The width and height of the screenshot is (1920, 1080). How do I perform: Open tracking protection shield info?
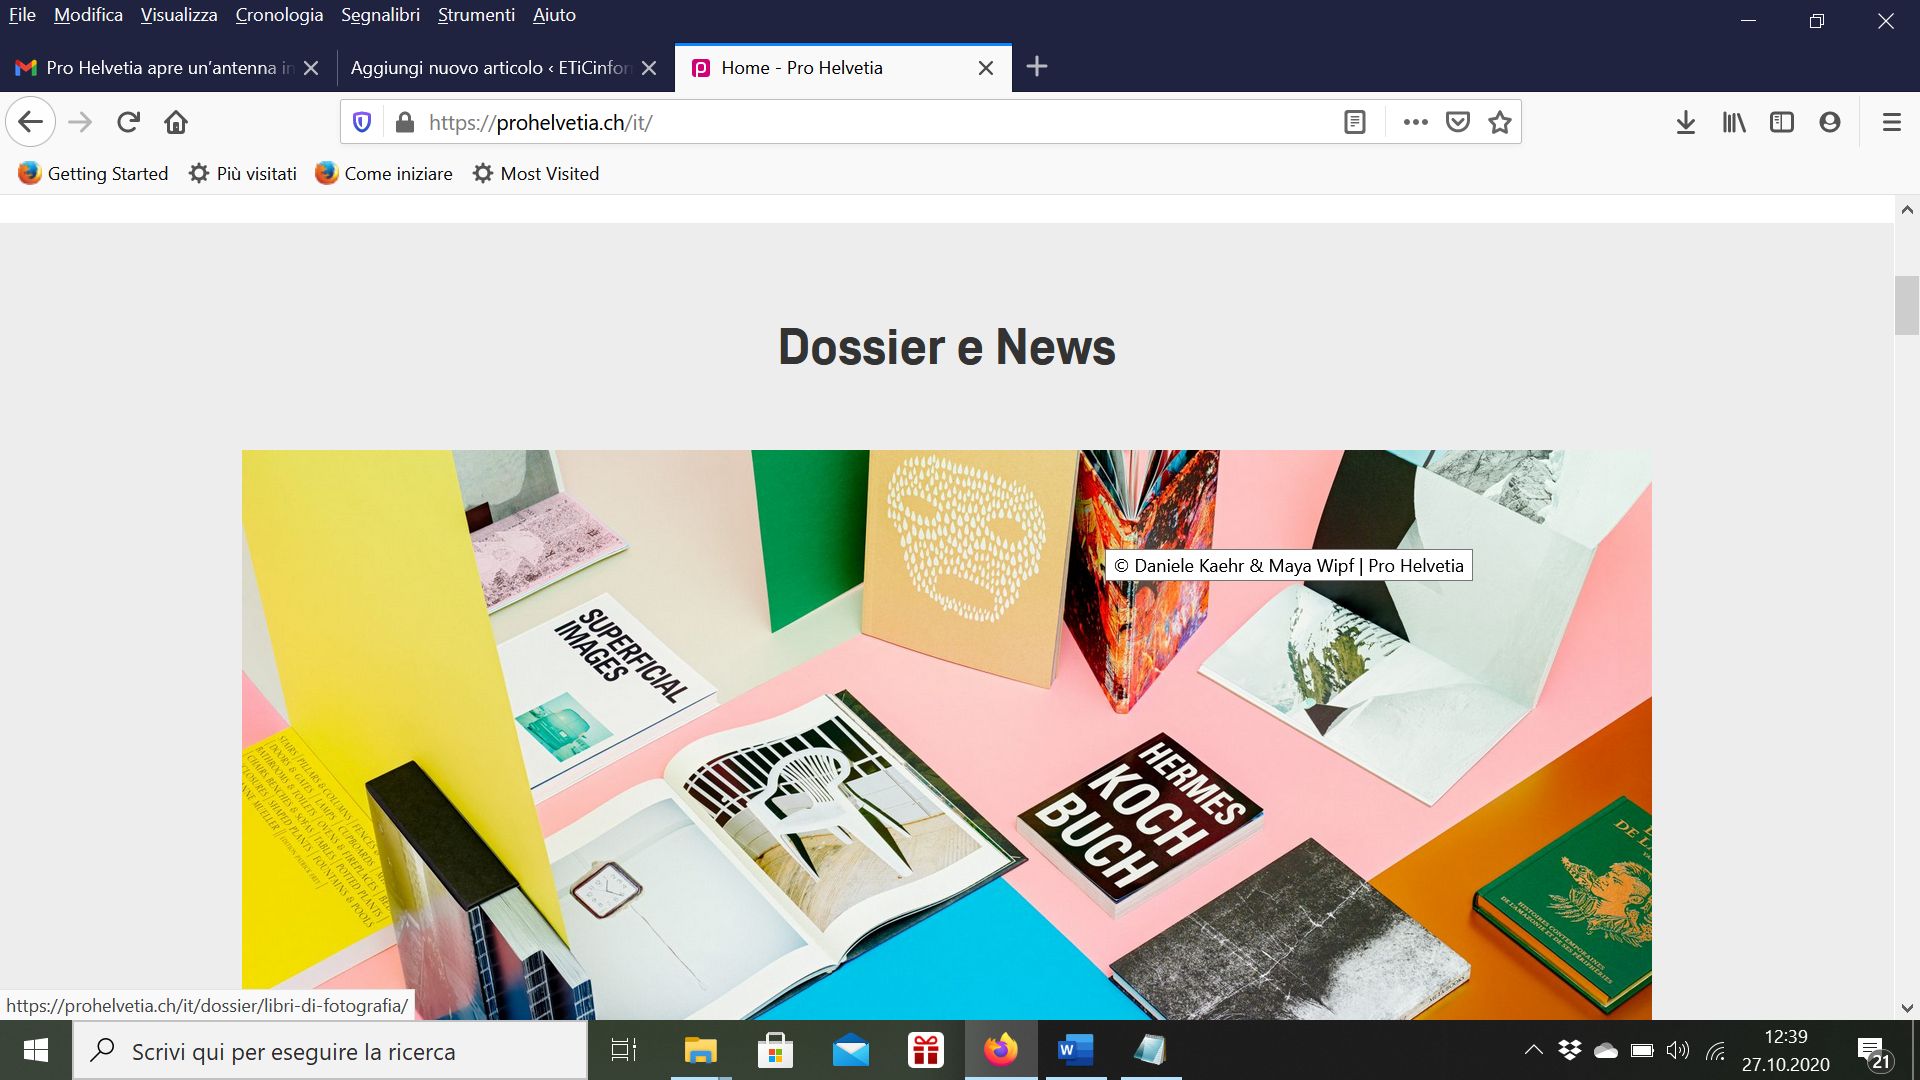point(362,122)
